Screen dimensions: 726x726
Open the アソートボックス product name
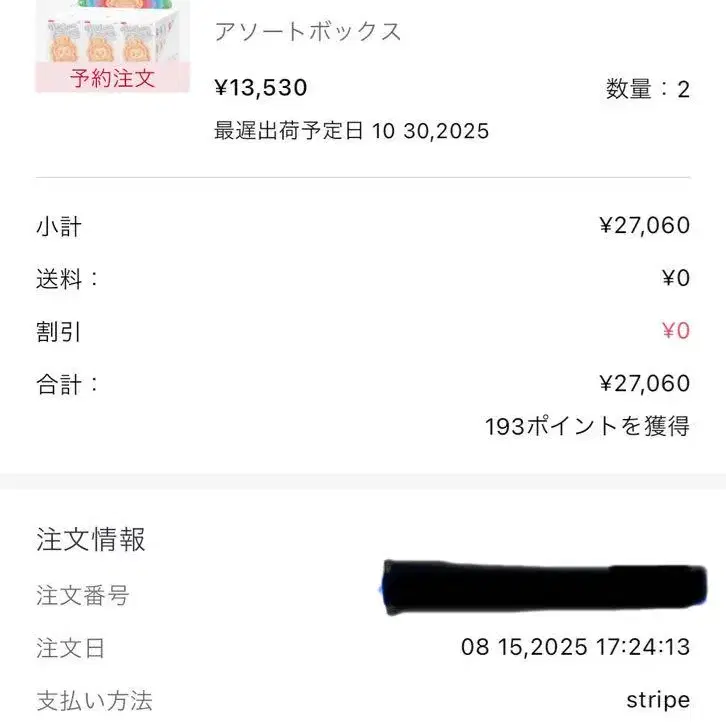click(308, 32)
